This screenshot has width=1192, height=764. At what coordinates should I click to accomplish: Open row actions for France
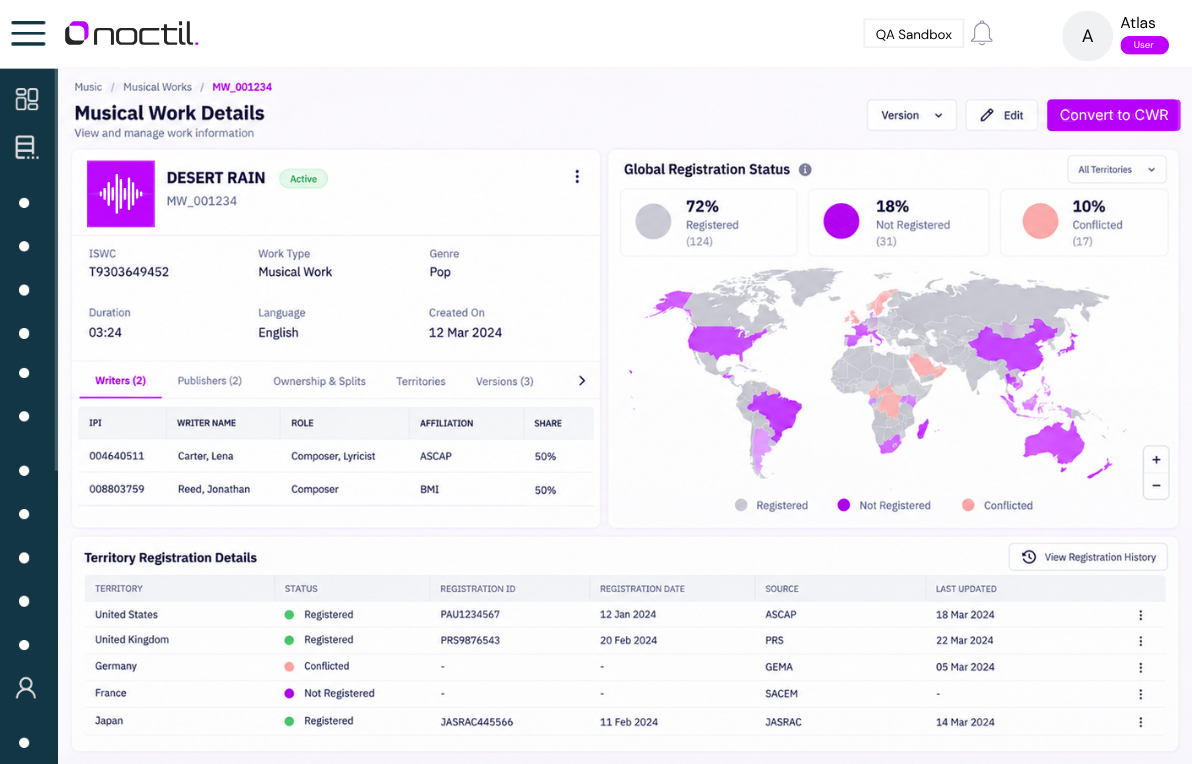coord(1140,694)
